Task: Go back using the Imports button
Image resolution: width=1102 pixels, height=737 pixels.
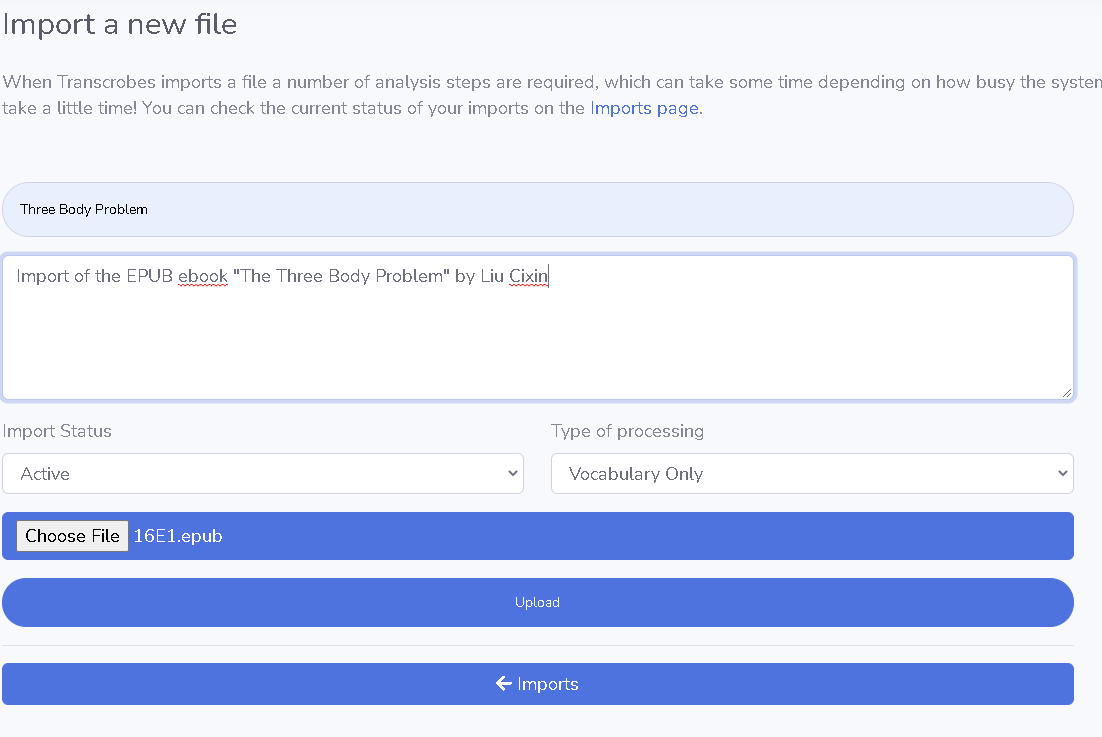Action: coord(538,684)
